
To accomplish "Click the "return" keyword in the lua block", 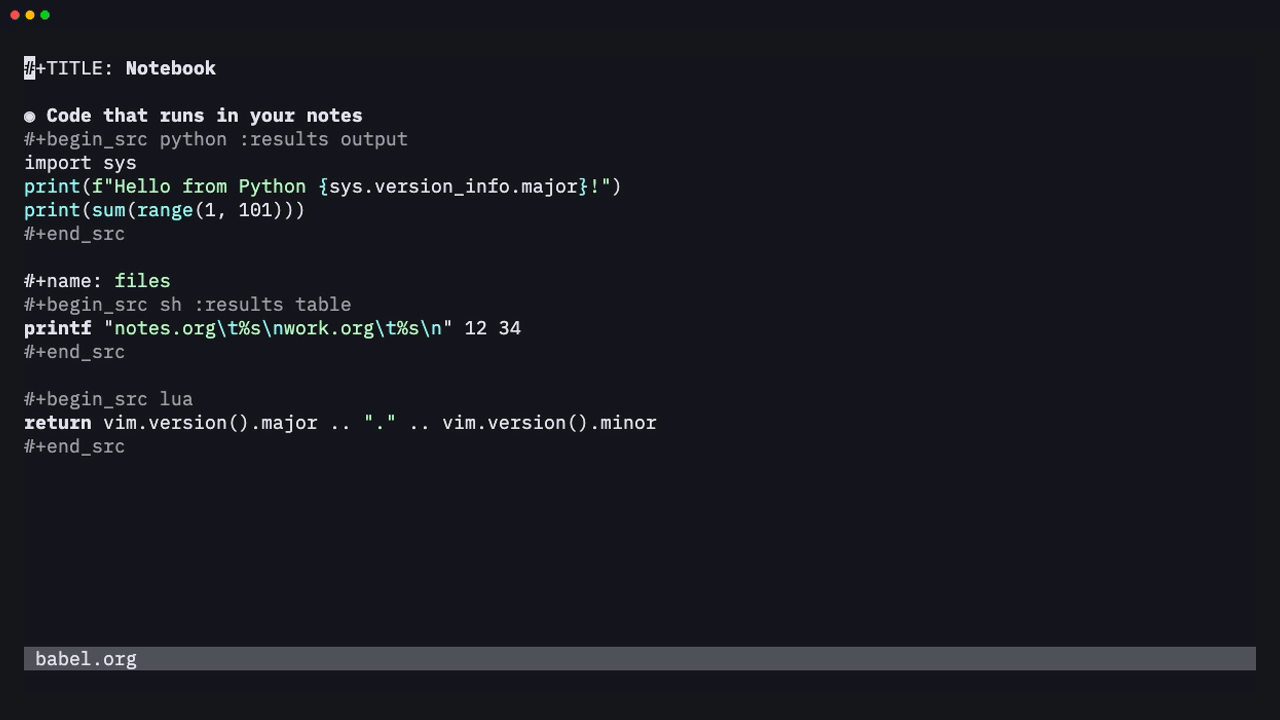I will (58, 423).
